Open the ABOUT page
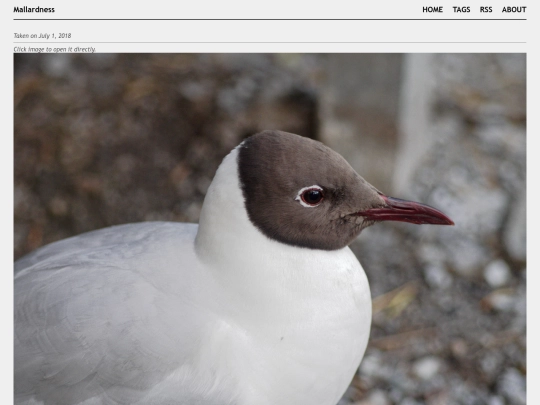 tap(514, 10)
